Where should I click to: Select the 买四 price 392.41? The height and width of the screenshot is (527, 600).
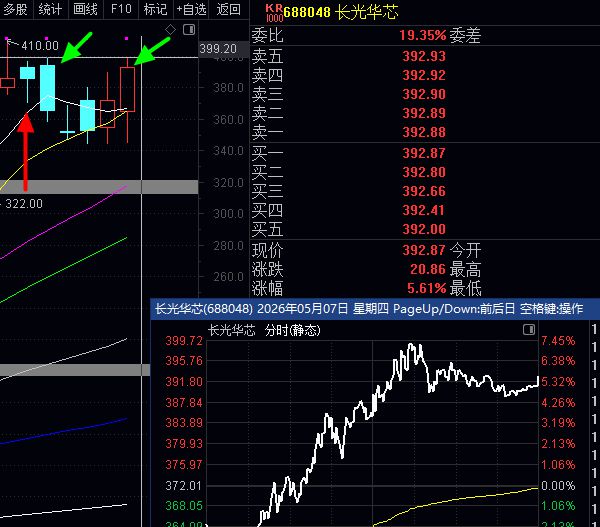tap(424, 210)
